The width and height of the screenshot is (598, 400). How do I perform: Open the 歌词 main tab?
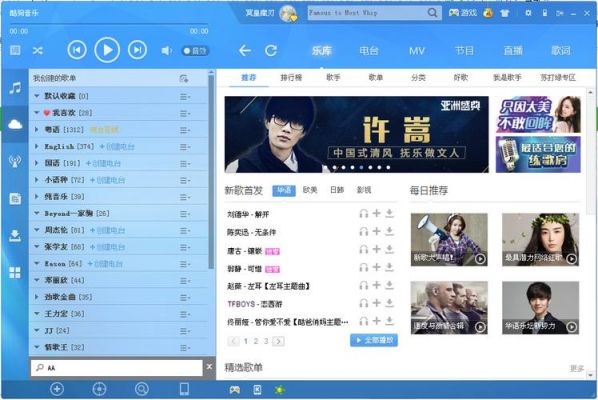(561, 50)
